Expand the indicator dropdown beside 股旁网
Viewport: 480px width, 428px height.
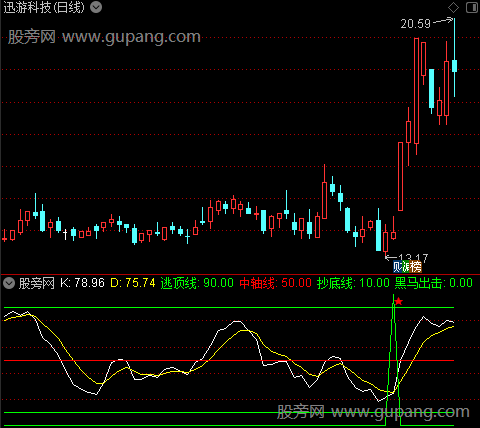9,283
